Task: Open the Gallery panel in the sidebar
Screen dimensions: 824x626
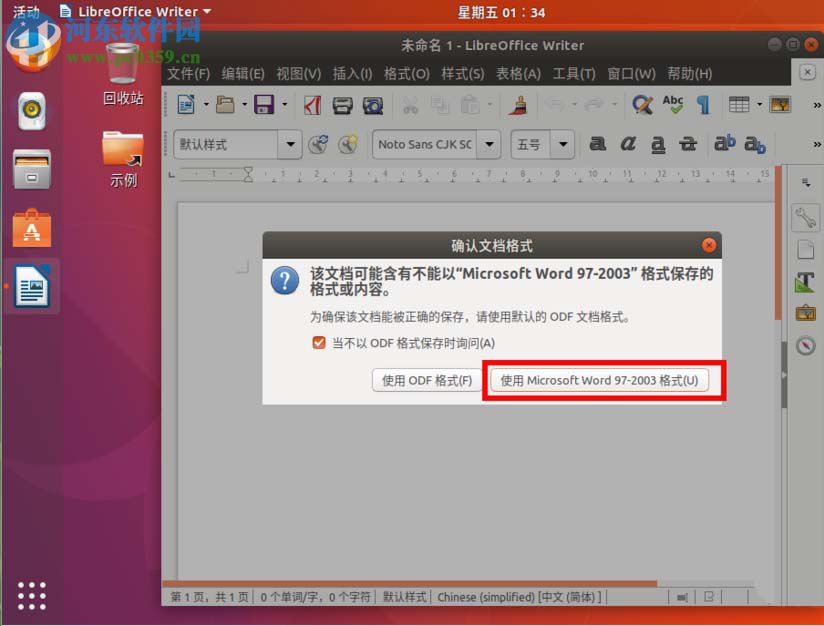Action: click(x=805, y=312)
